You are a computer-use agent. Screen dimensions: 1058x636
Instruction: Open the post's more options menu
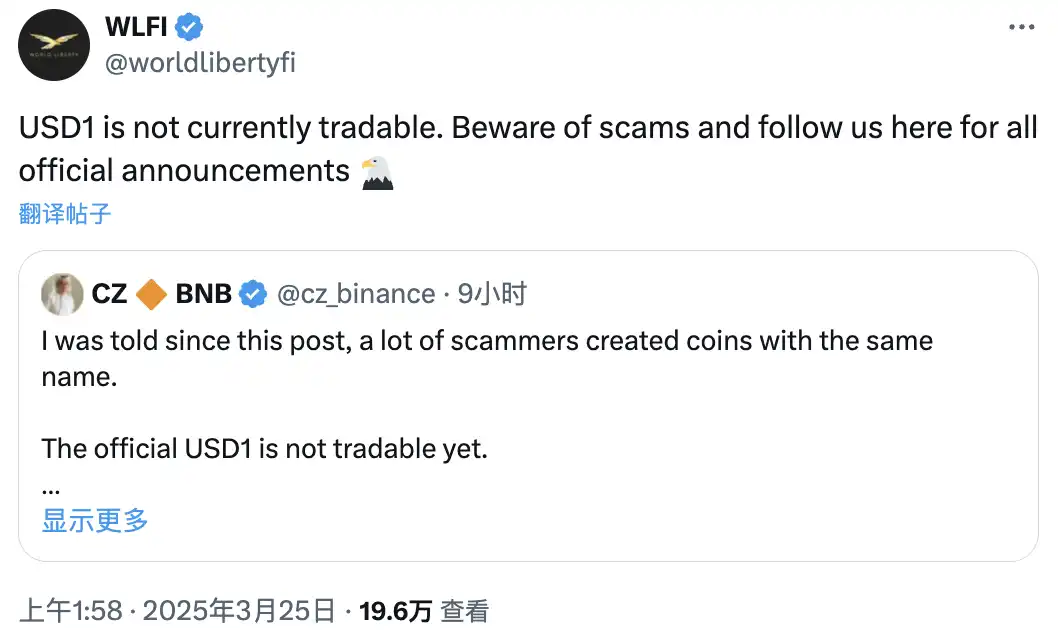[x=1020, y=27]
